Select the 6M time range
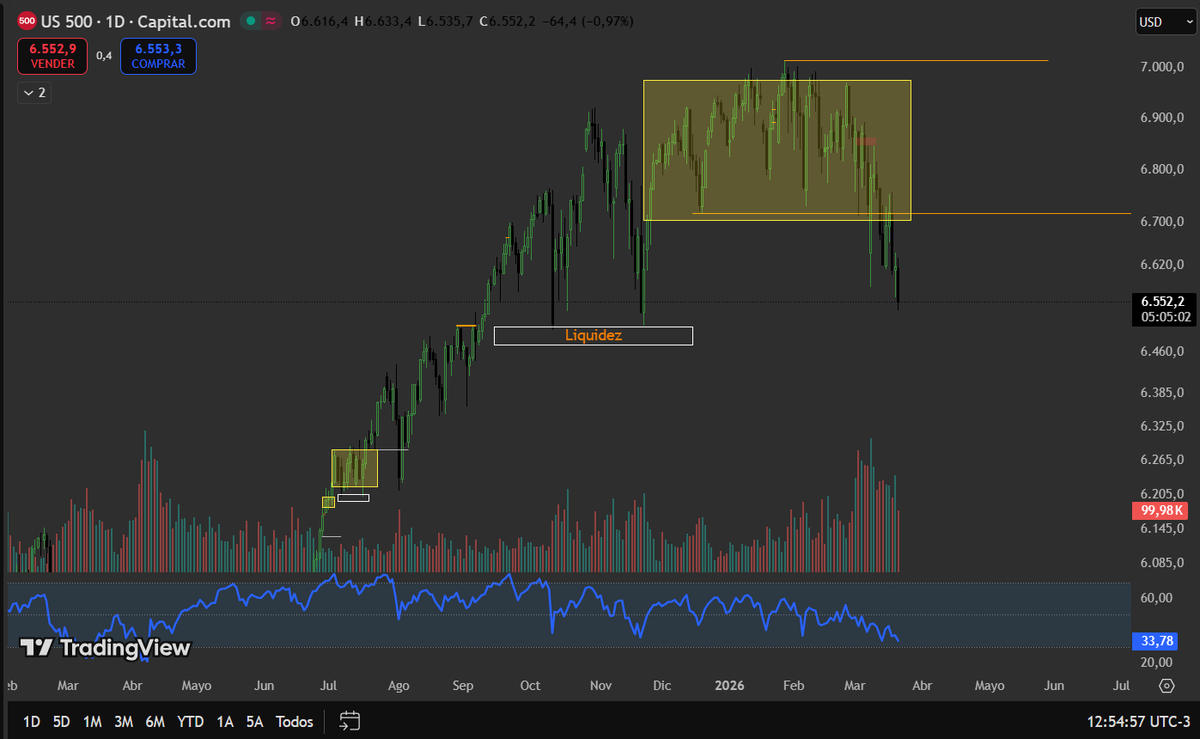Image resolution: width=1200 pixels, height=739 pixels. (x=155, y=722)
